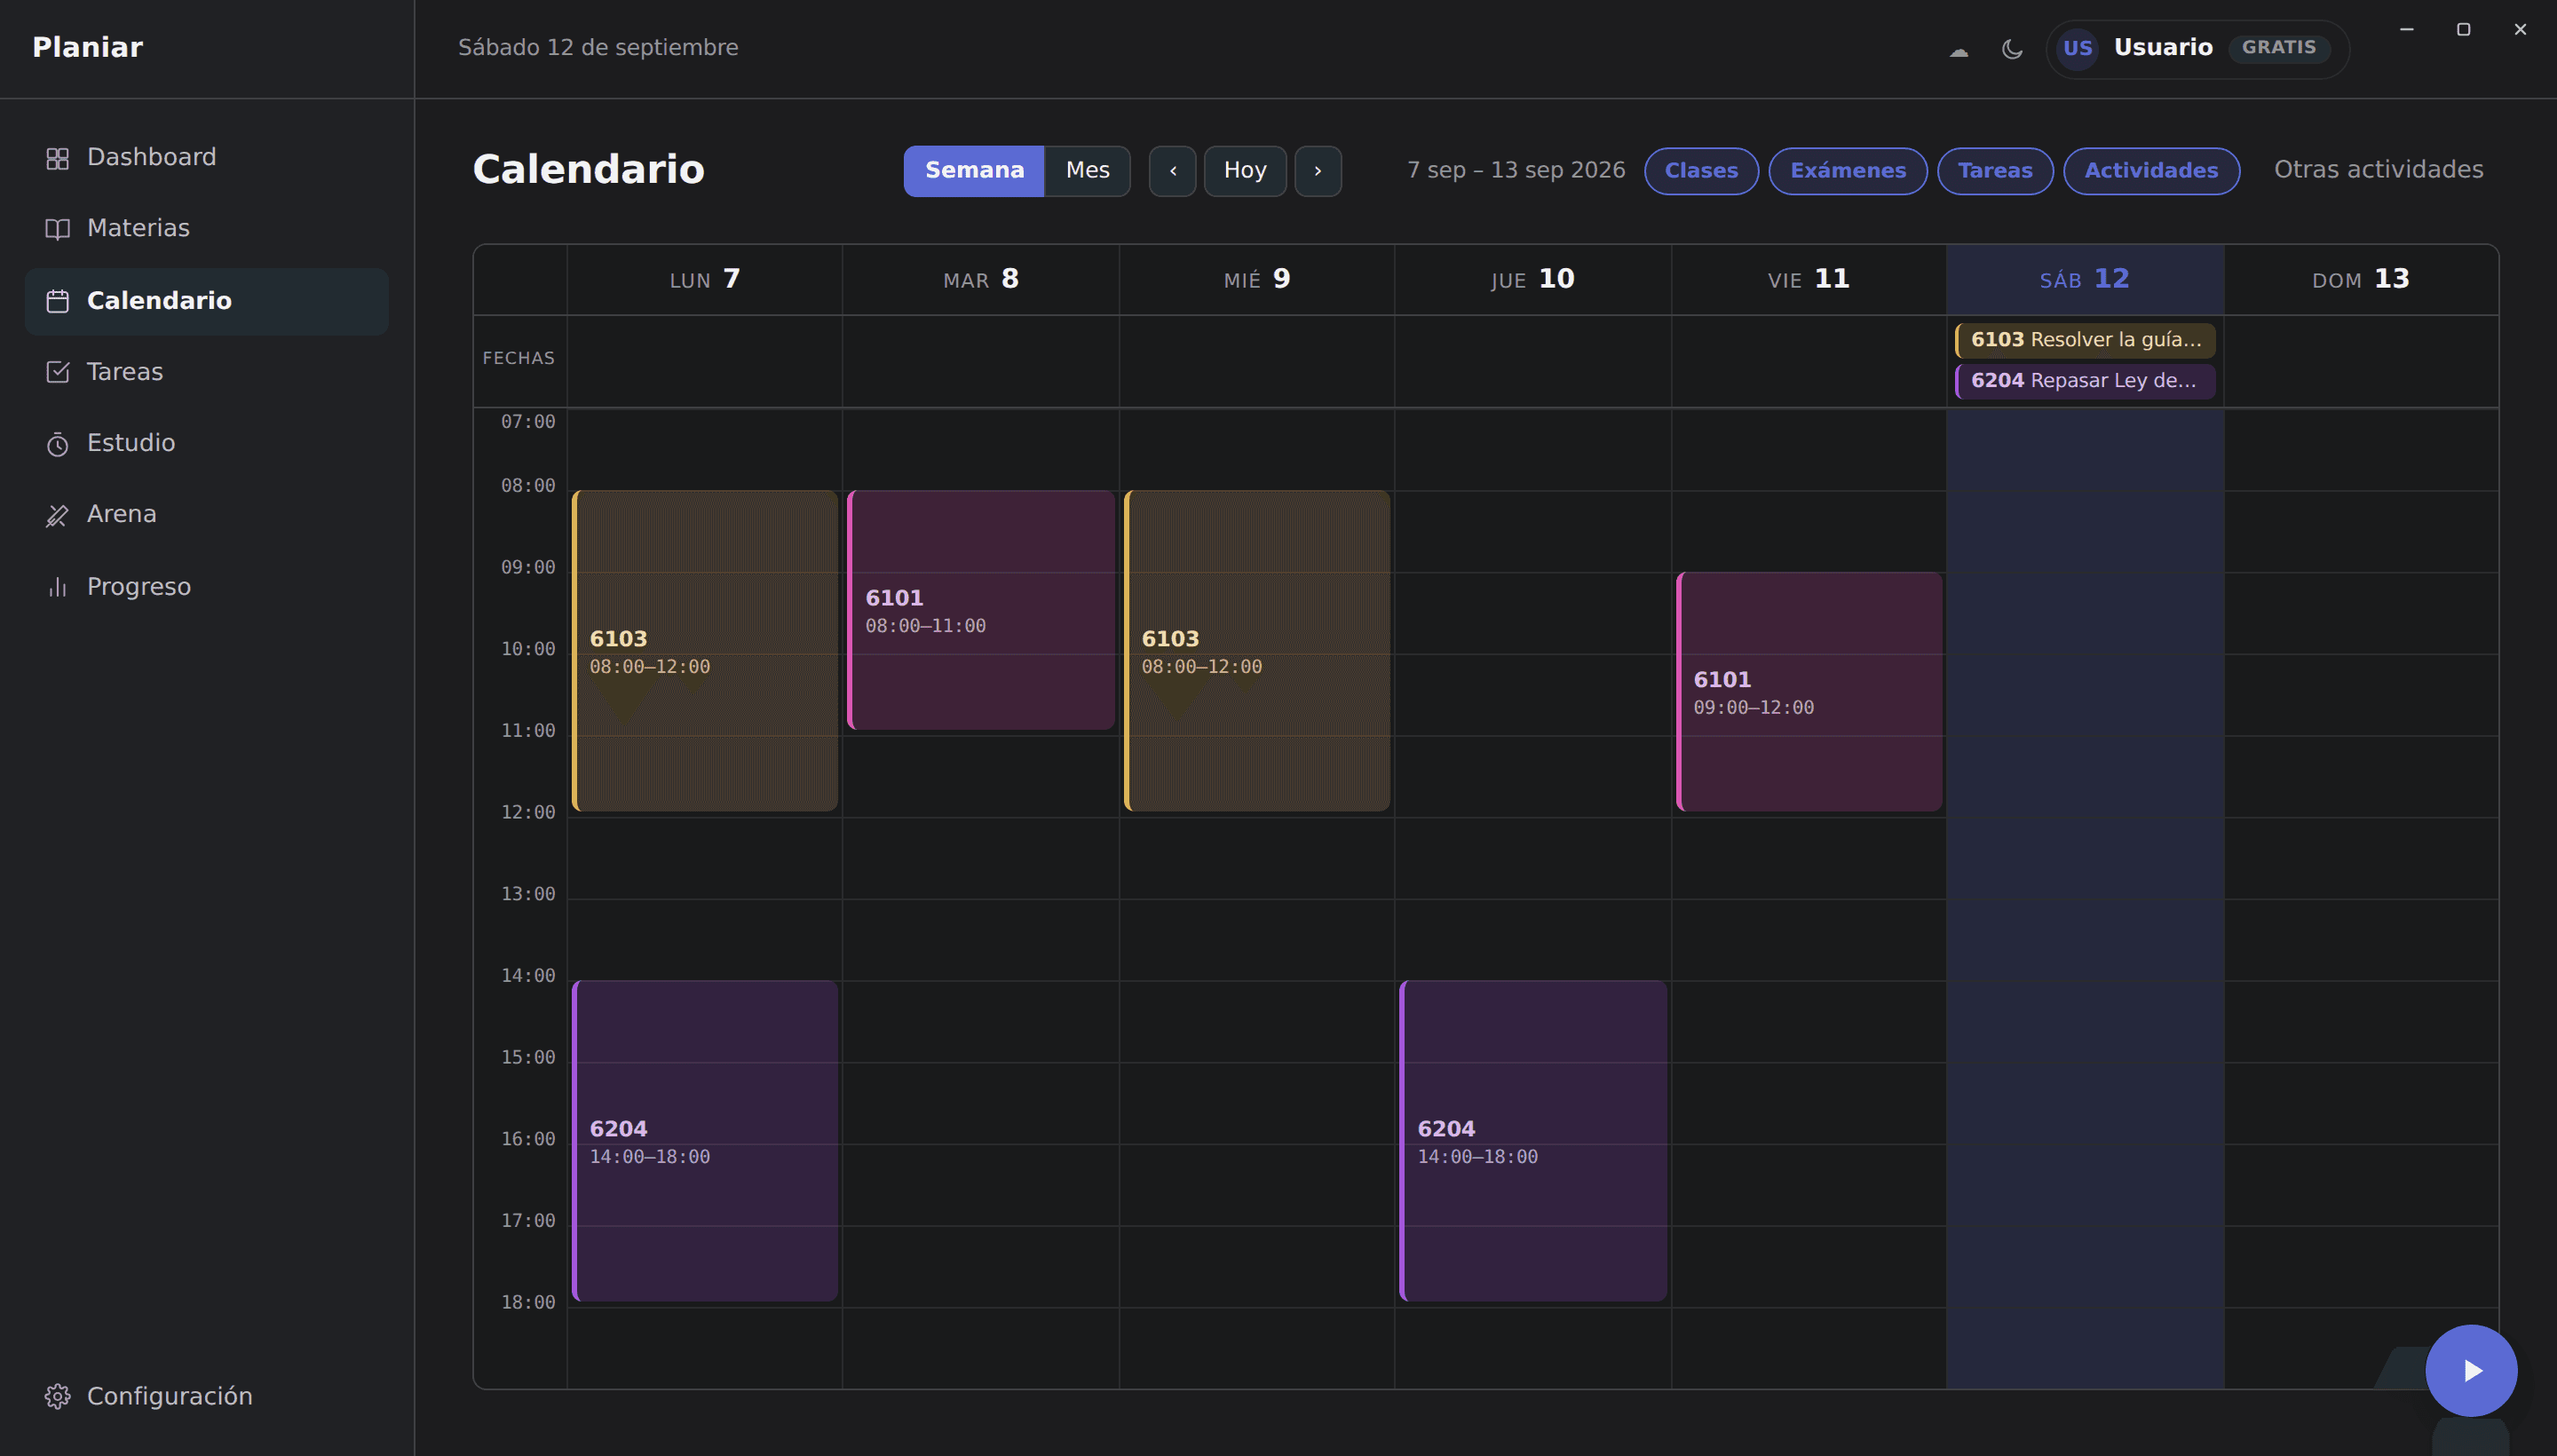Toggle the Clases filter chip
Viewport: 2557px width, 1456px height.
1701,171
